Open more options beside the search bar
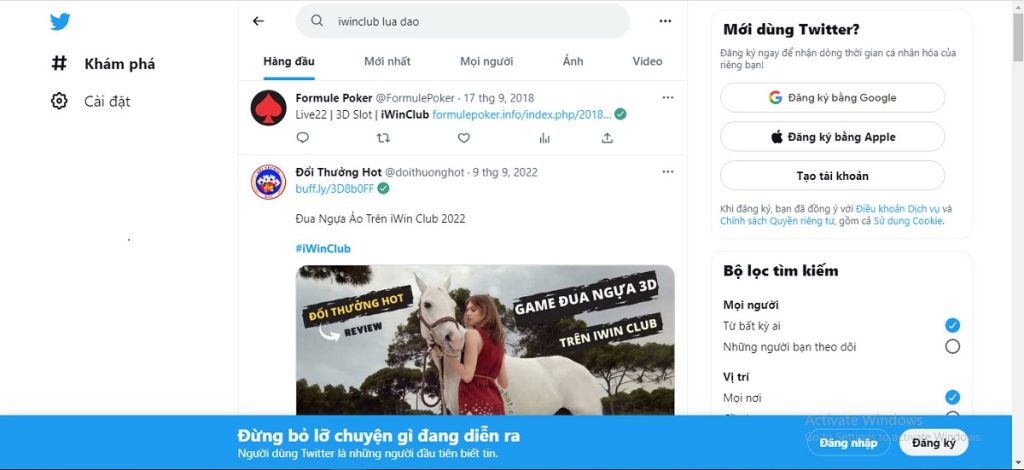This screenshot has width=1024, height=470. (x=665, y=21)
